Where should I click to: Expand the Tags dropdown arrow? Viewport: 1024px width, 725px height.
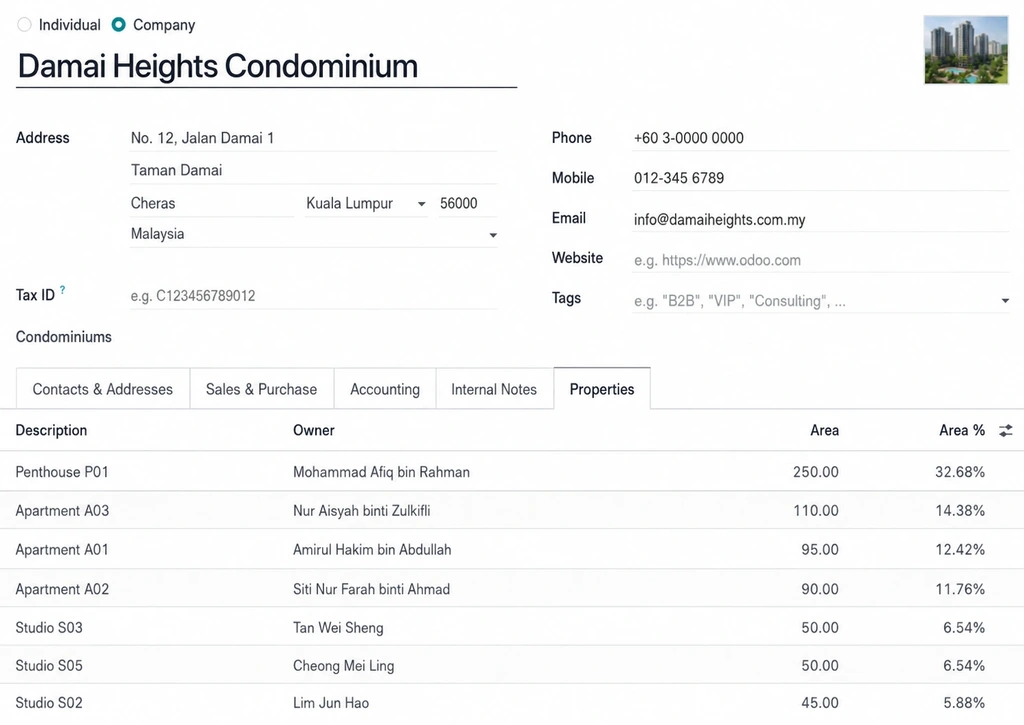tap(1005, 301)
